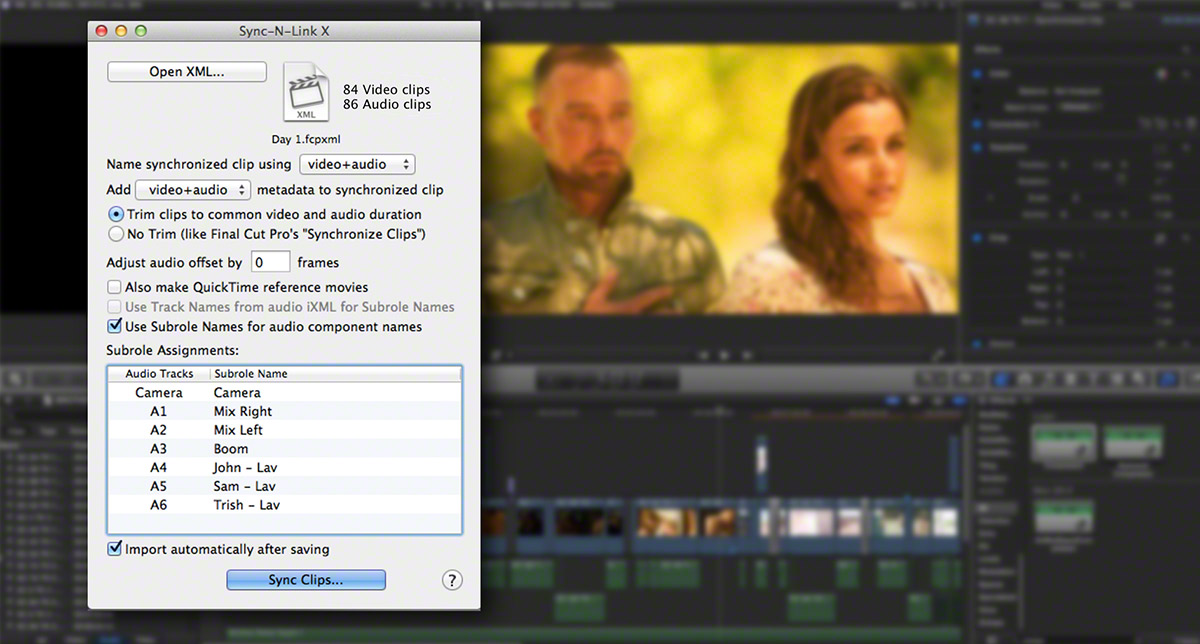Click the 86 Audio clips text
Viewport: 1200px width, 644px height.
click(387, 104)
